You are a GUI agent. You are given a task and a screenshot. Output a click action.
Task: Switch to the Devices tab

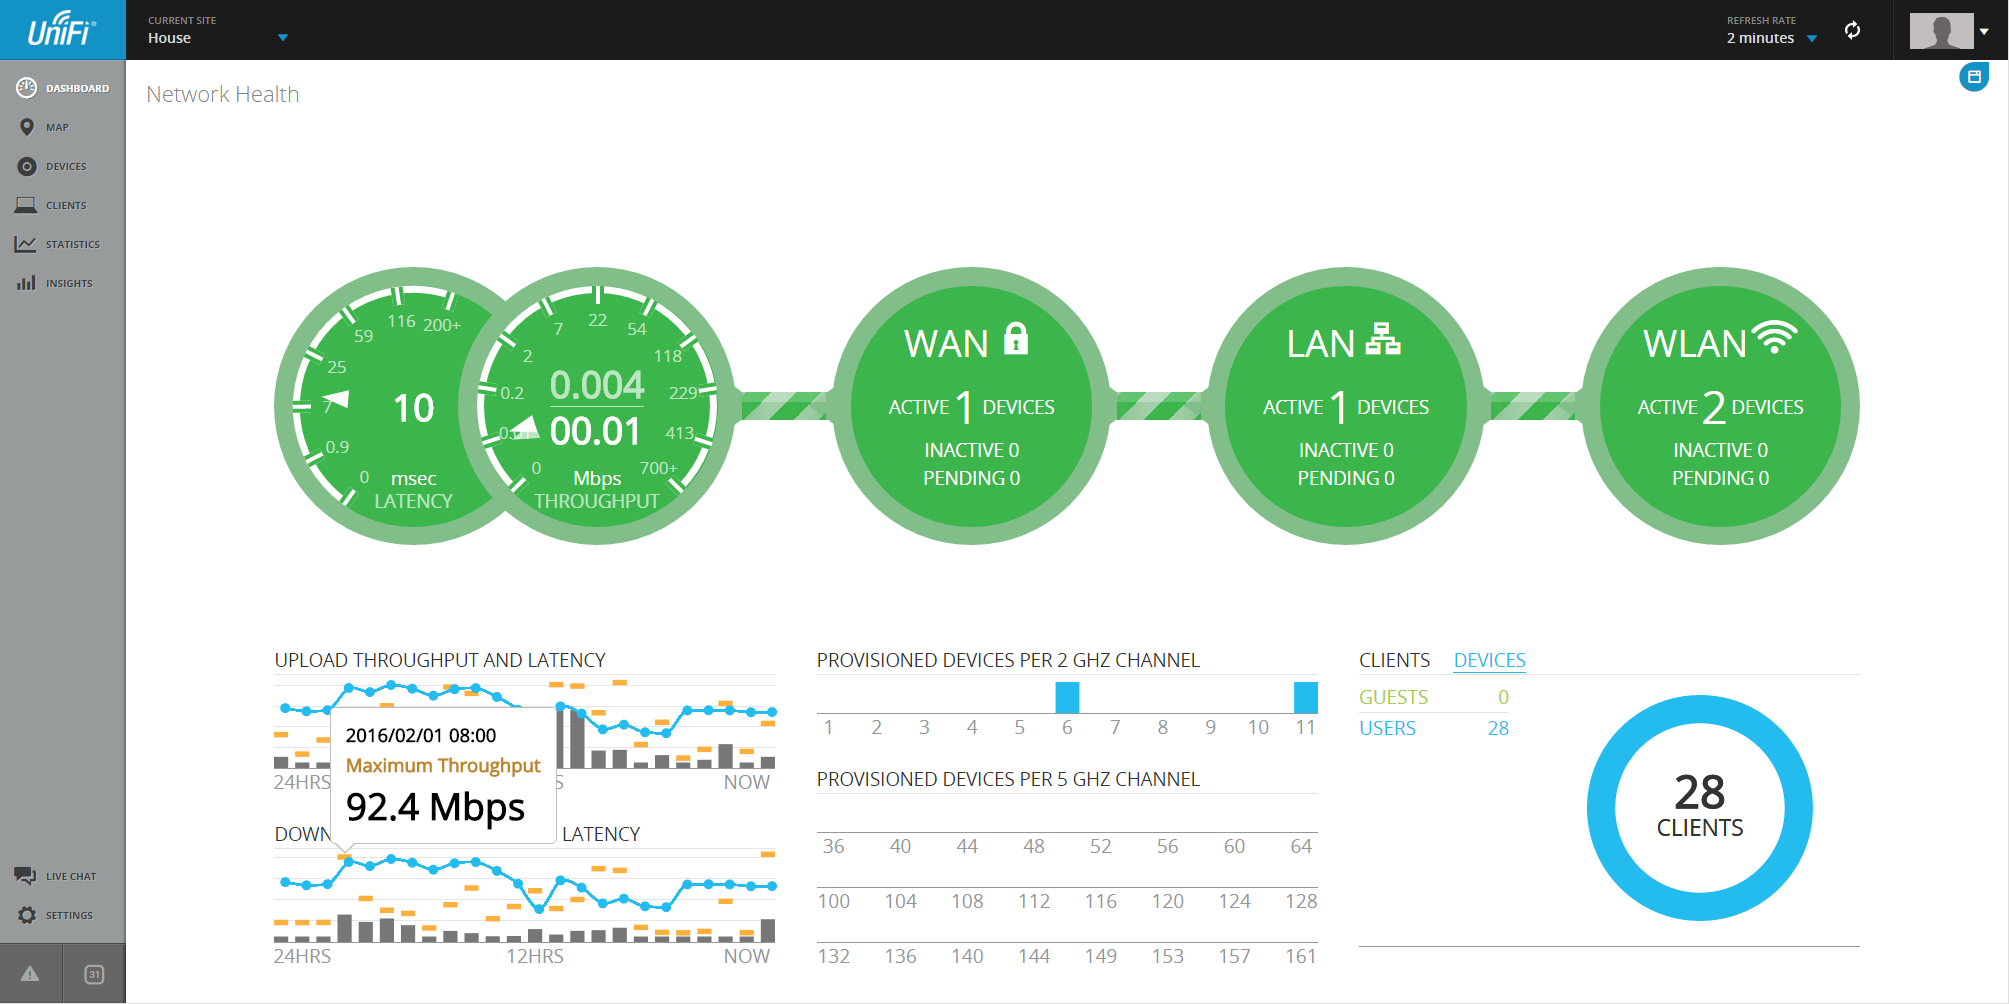point(1489,660)
